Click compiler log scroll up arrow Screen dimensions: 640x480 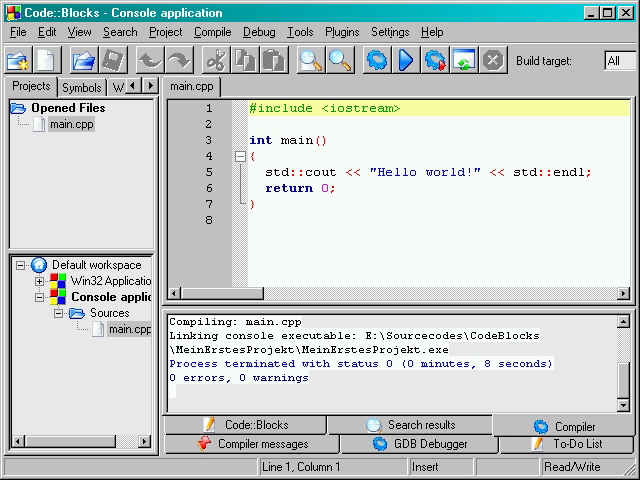623,322
